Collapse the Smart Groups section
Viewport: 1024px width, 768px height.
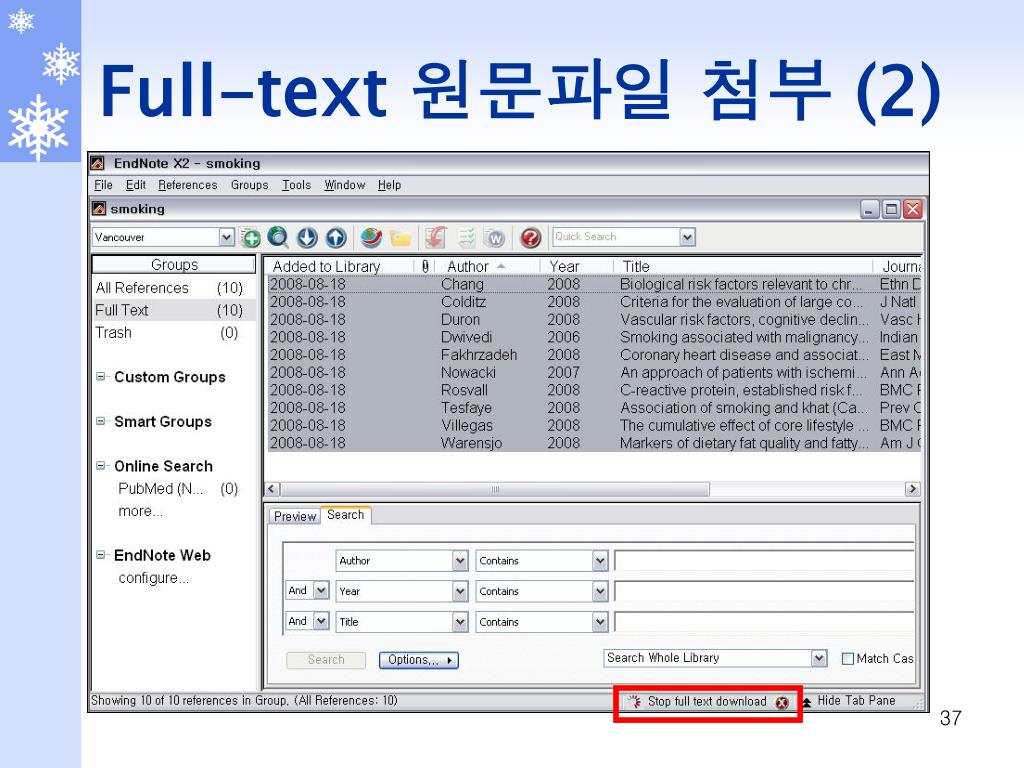coord(101,421)
